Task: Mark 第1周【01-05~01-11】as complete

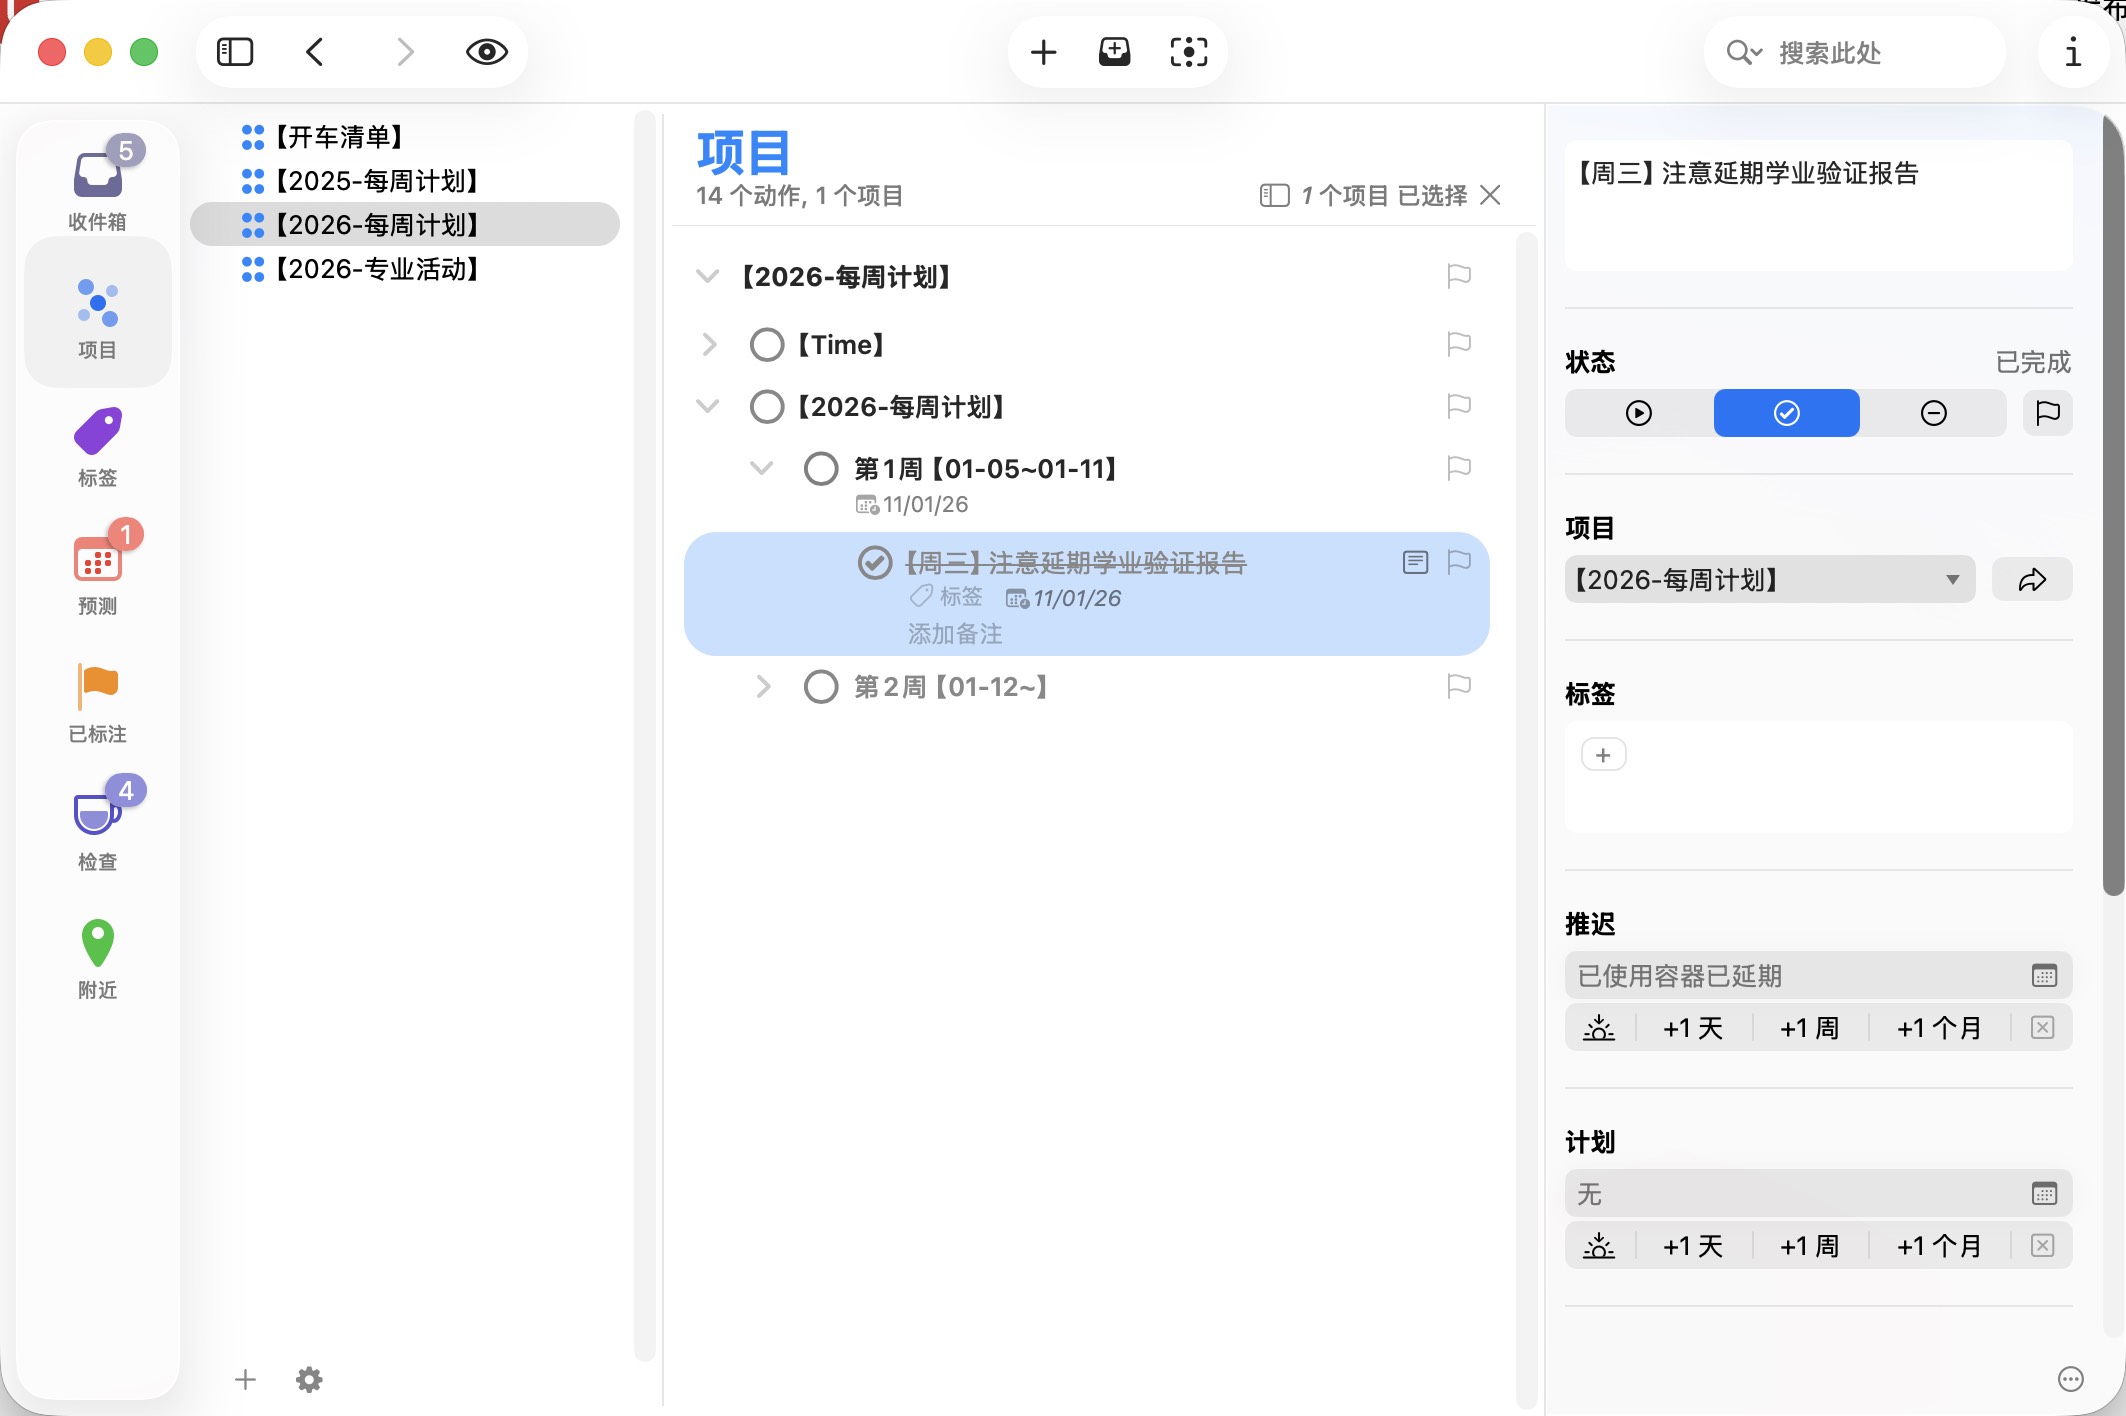Action: click(x=821, y=468)
